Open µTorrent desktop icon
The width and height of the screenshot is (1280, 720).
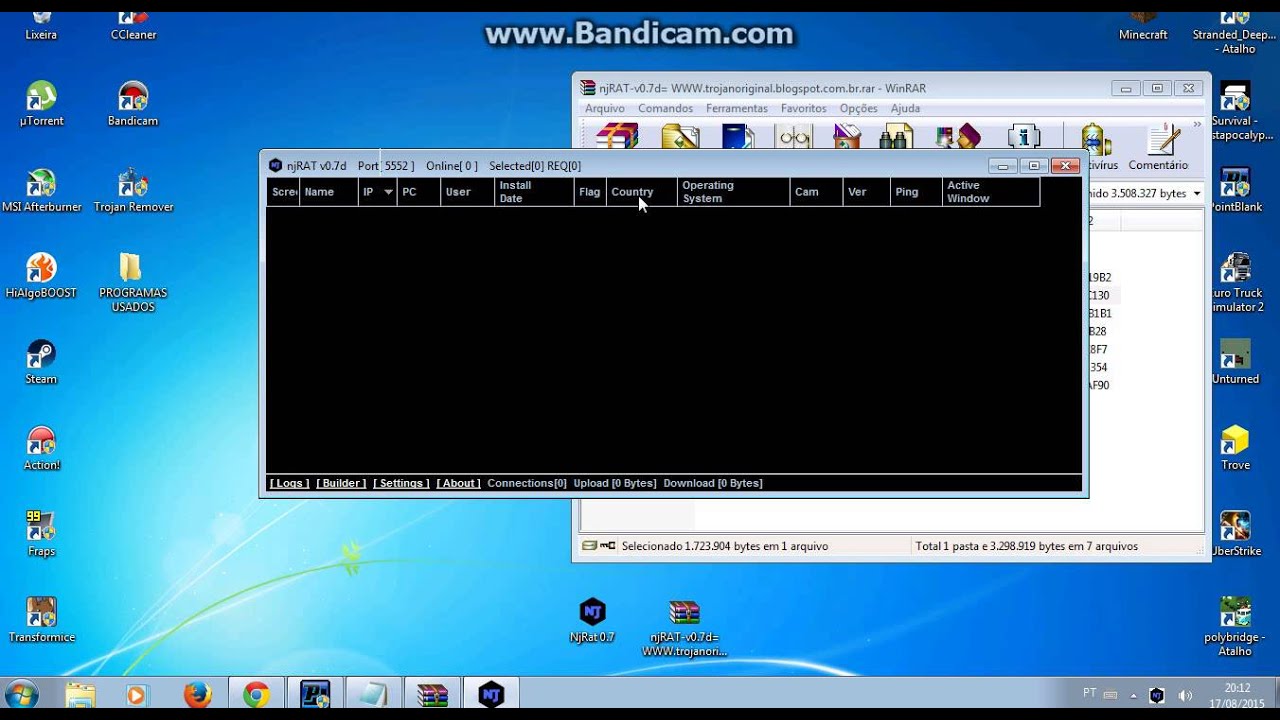coord(41,104)
